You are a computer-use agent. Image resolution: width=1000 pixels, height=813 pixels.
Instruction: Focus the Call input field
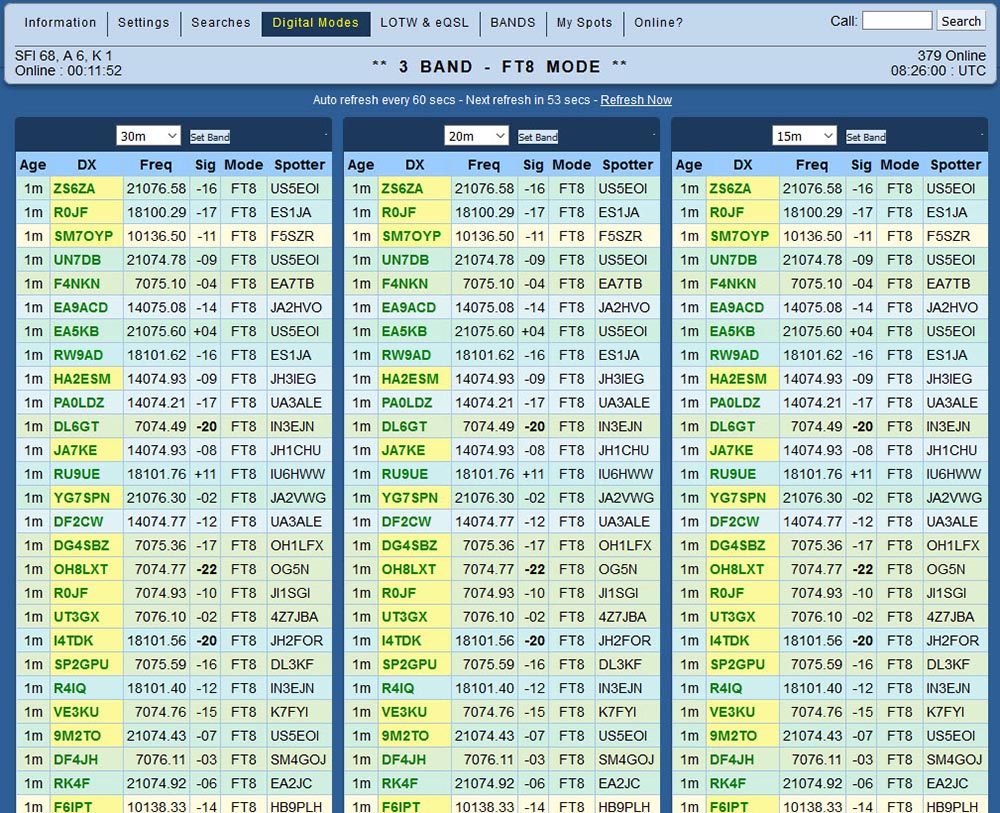[x=897, y=20]
